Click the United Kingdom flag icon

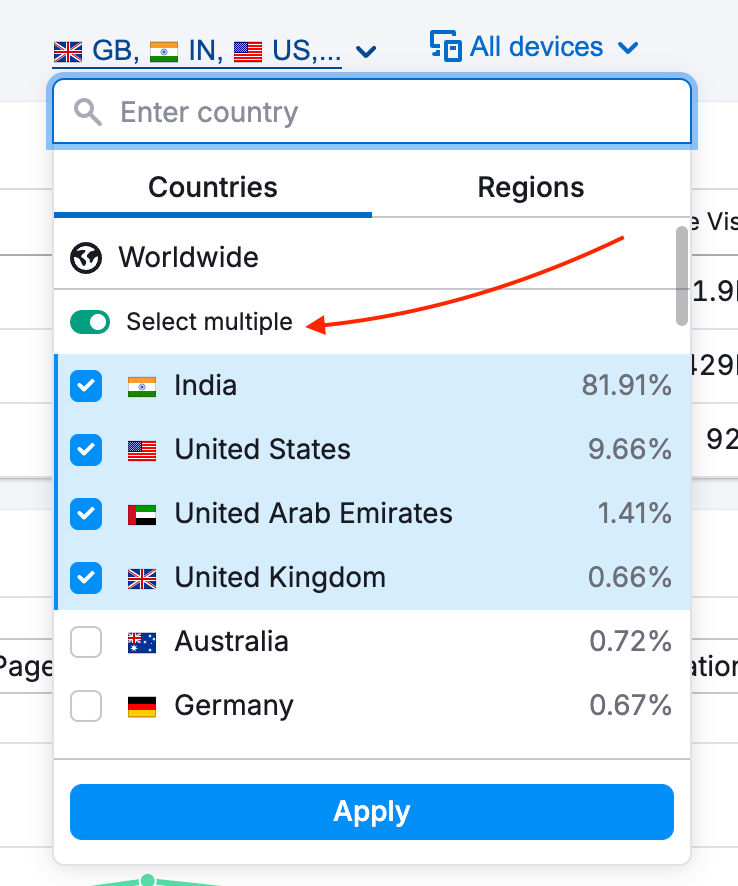point(142,578)
